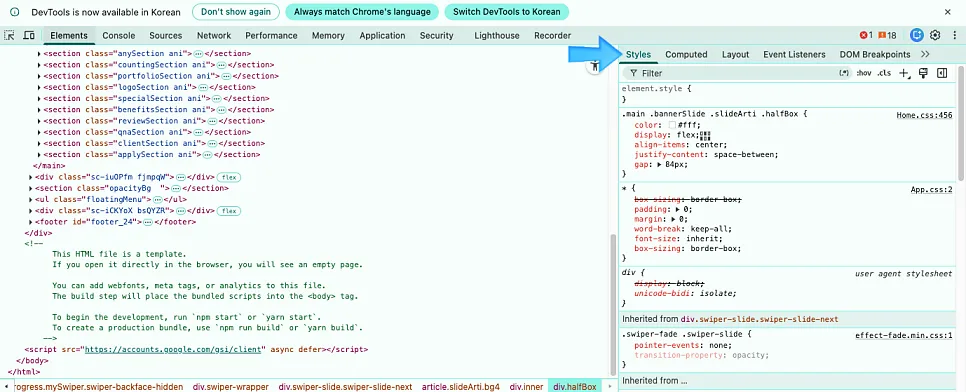
Task: Click the info icon in the notification bar
Action: (15, 12)
